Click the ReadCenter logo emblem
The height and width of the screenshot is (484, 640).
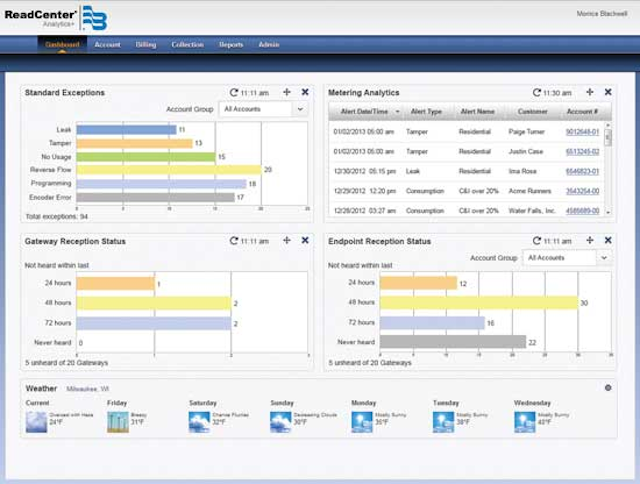[x=95, y=18]
